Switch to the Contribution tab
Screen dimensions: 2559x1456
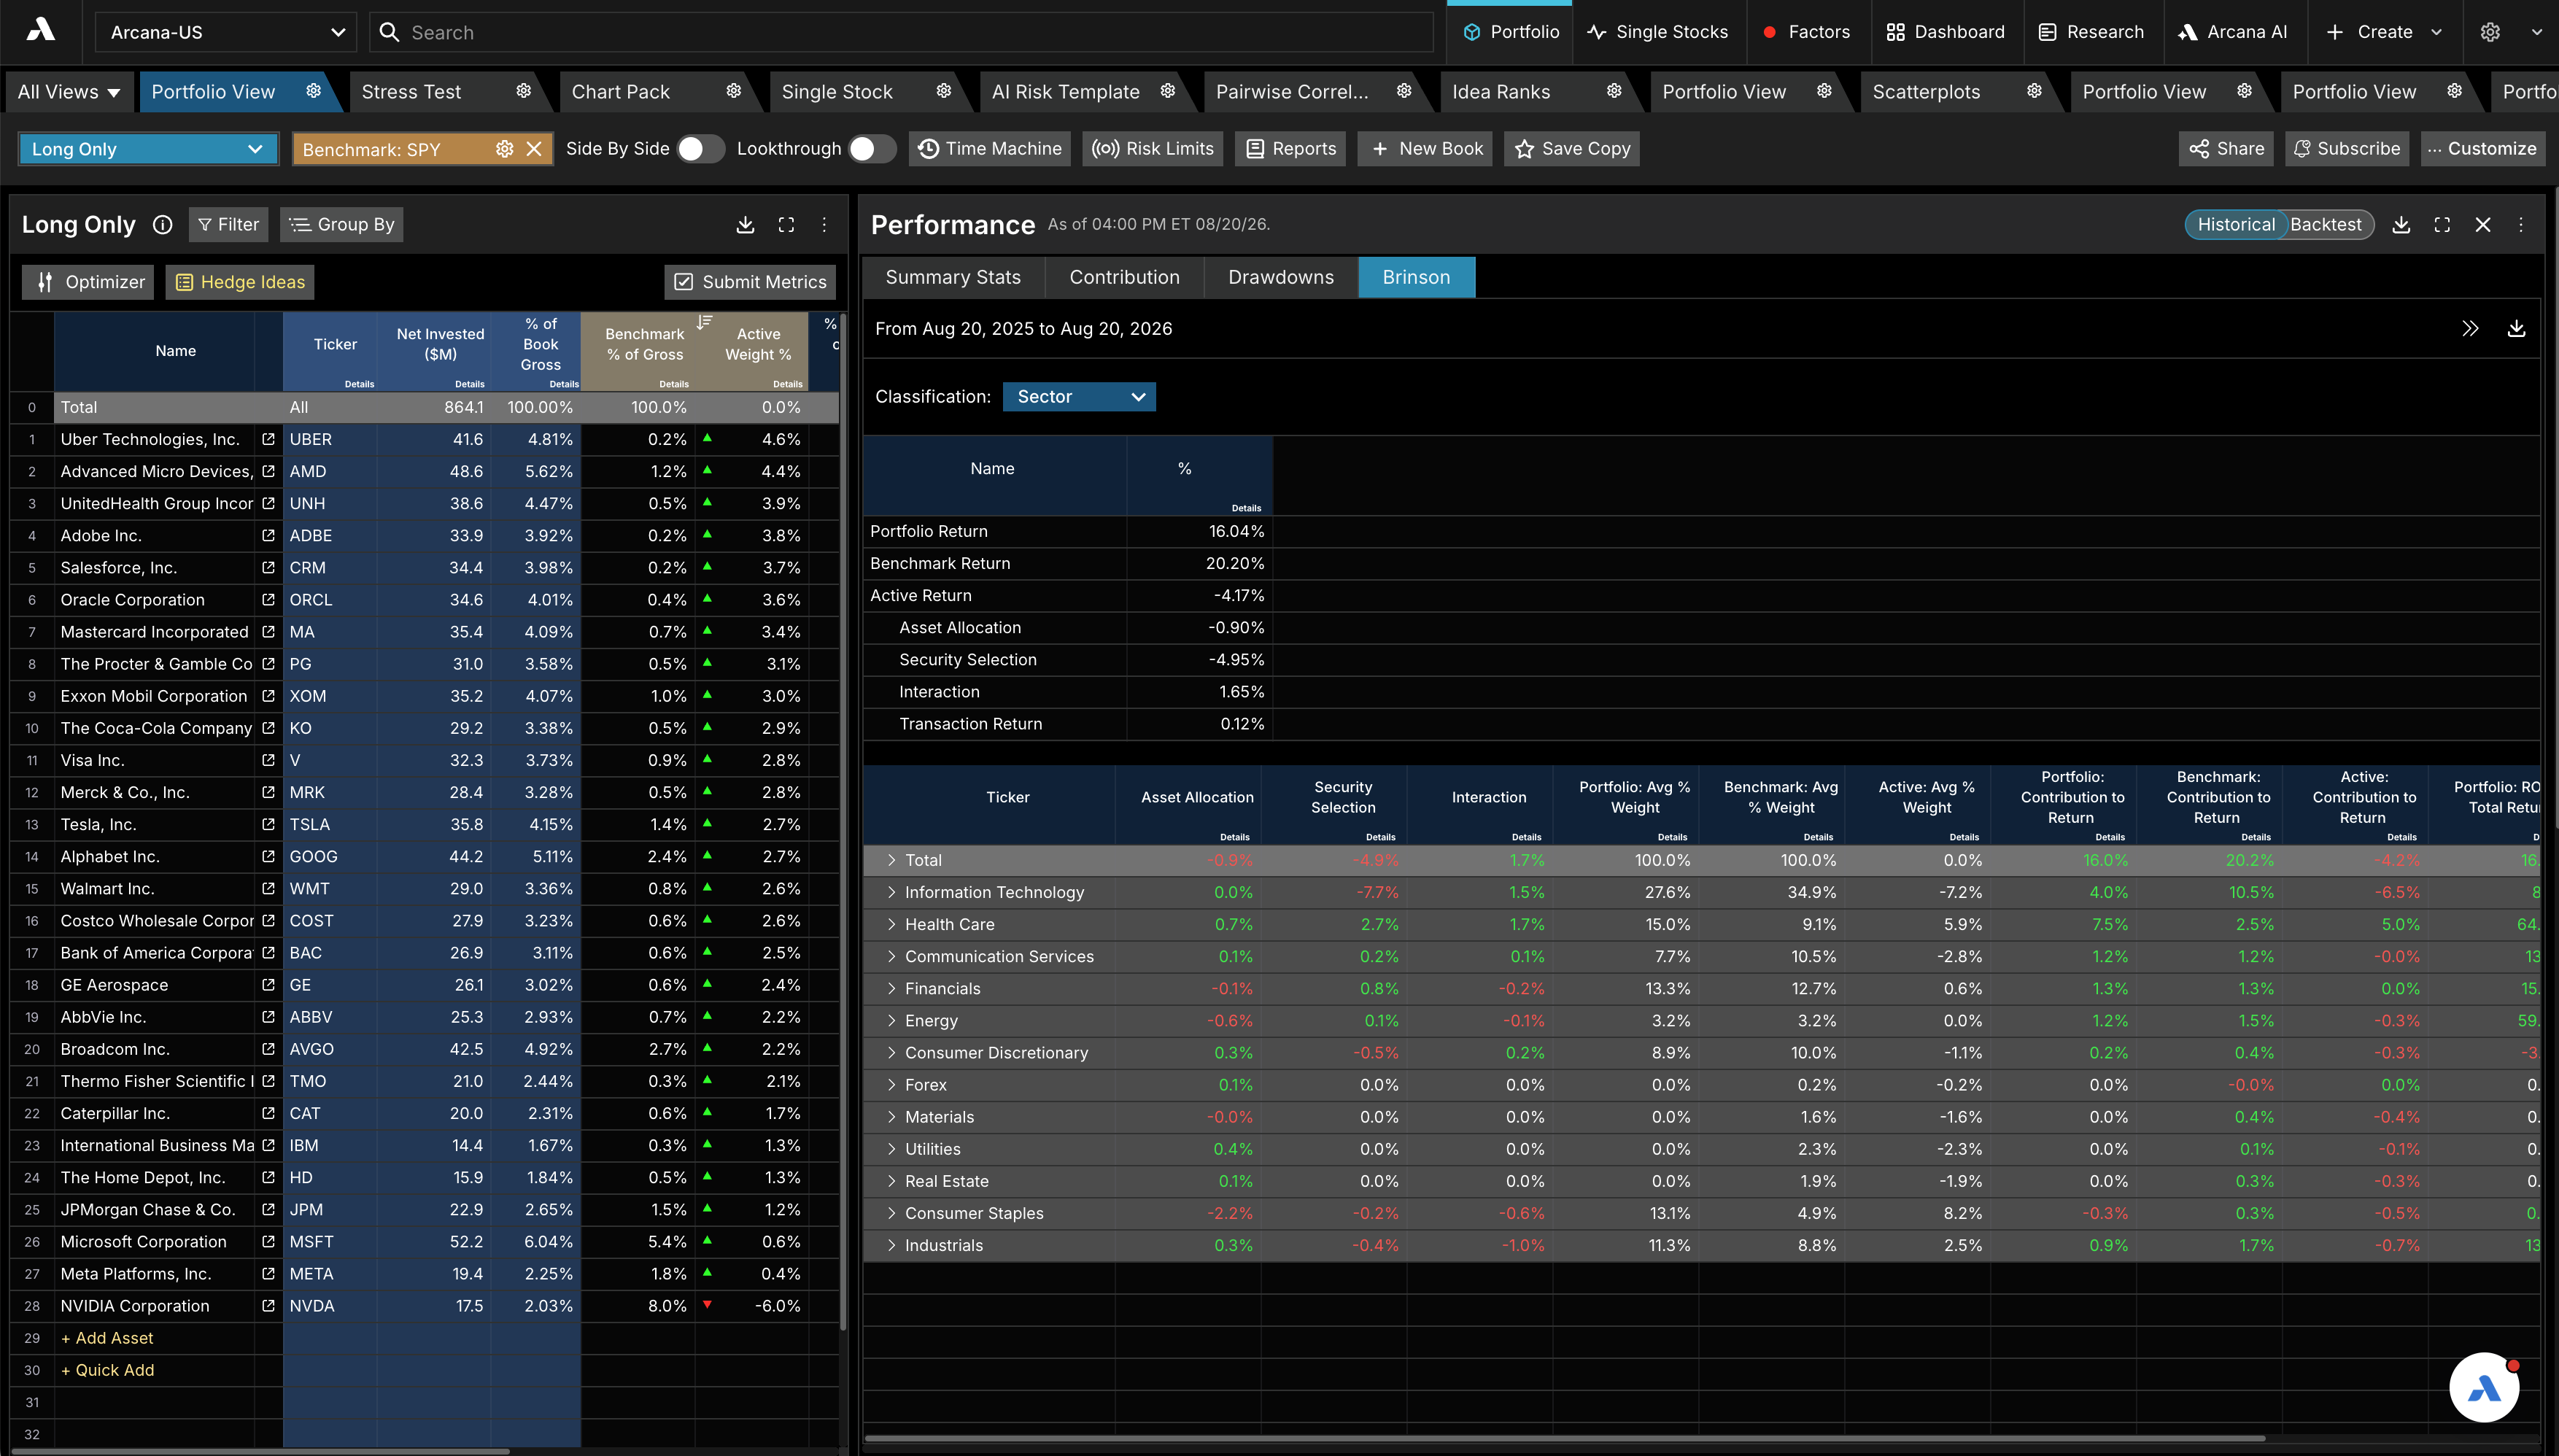pos(1124,277)
